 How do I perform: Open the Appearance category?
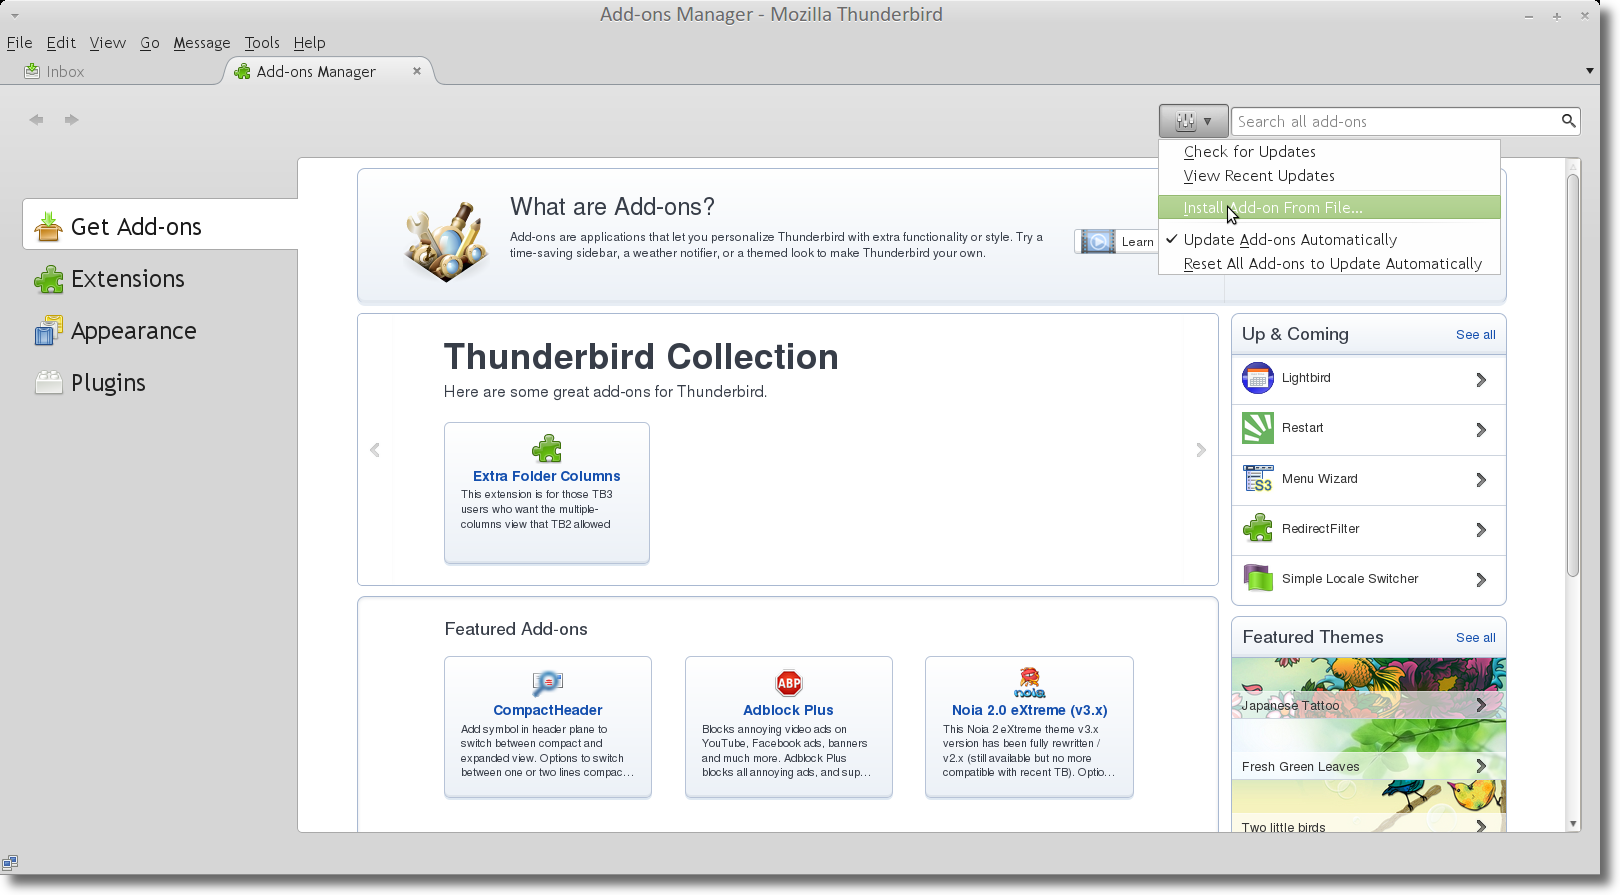(160, 331)
